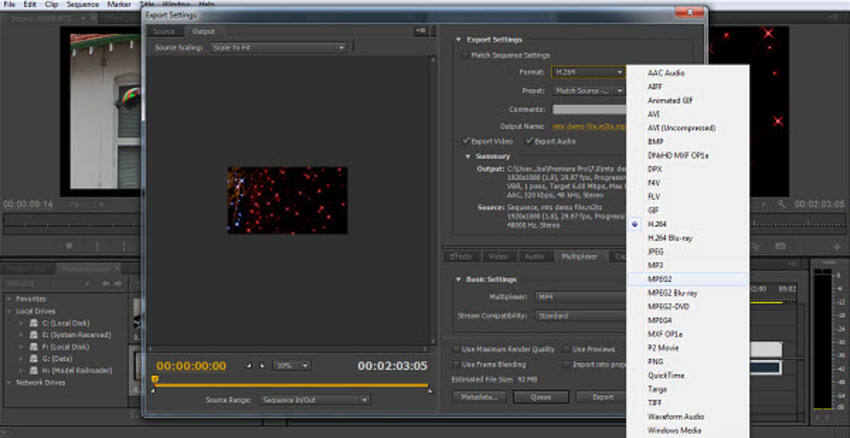This screenshot has height=438, width=850.
Task: Click into the Comments field
Action: [589, 110]
